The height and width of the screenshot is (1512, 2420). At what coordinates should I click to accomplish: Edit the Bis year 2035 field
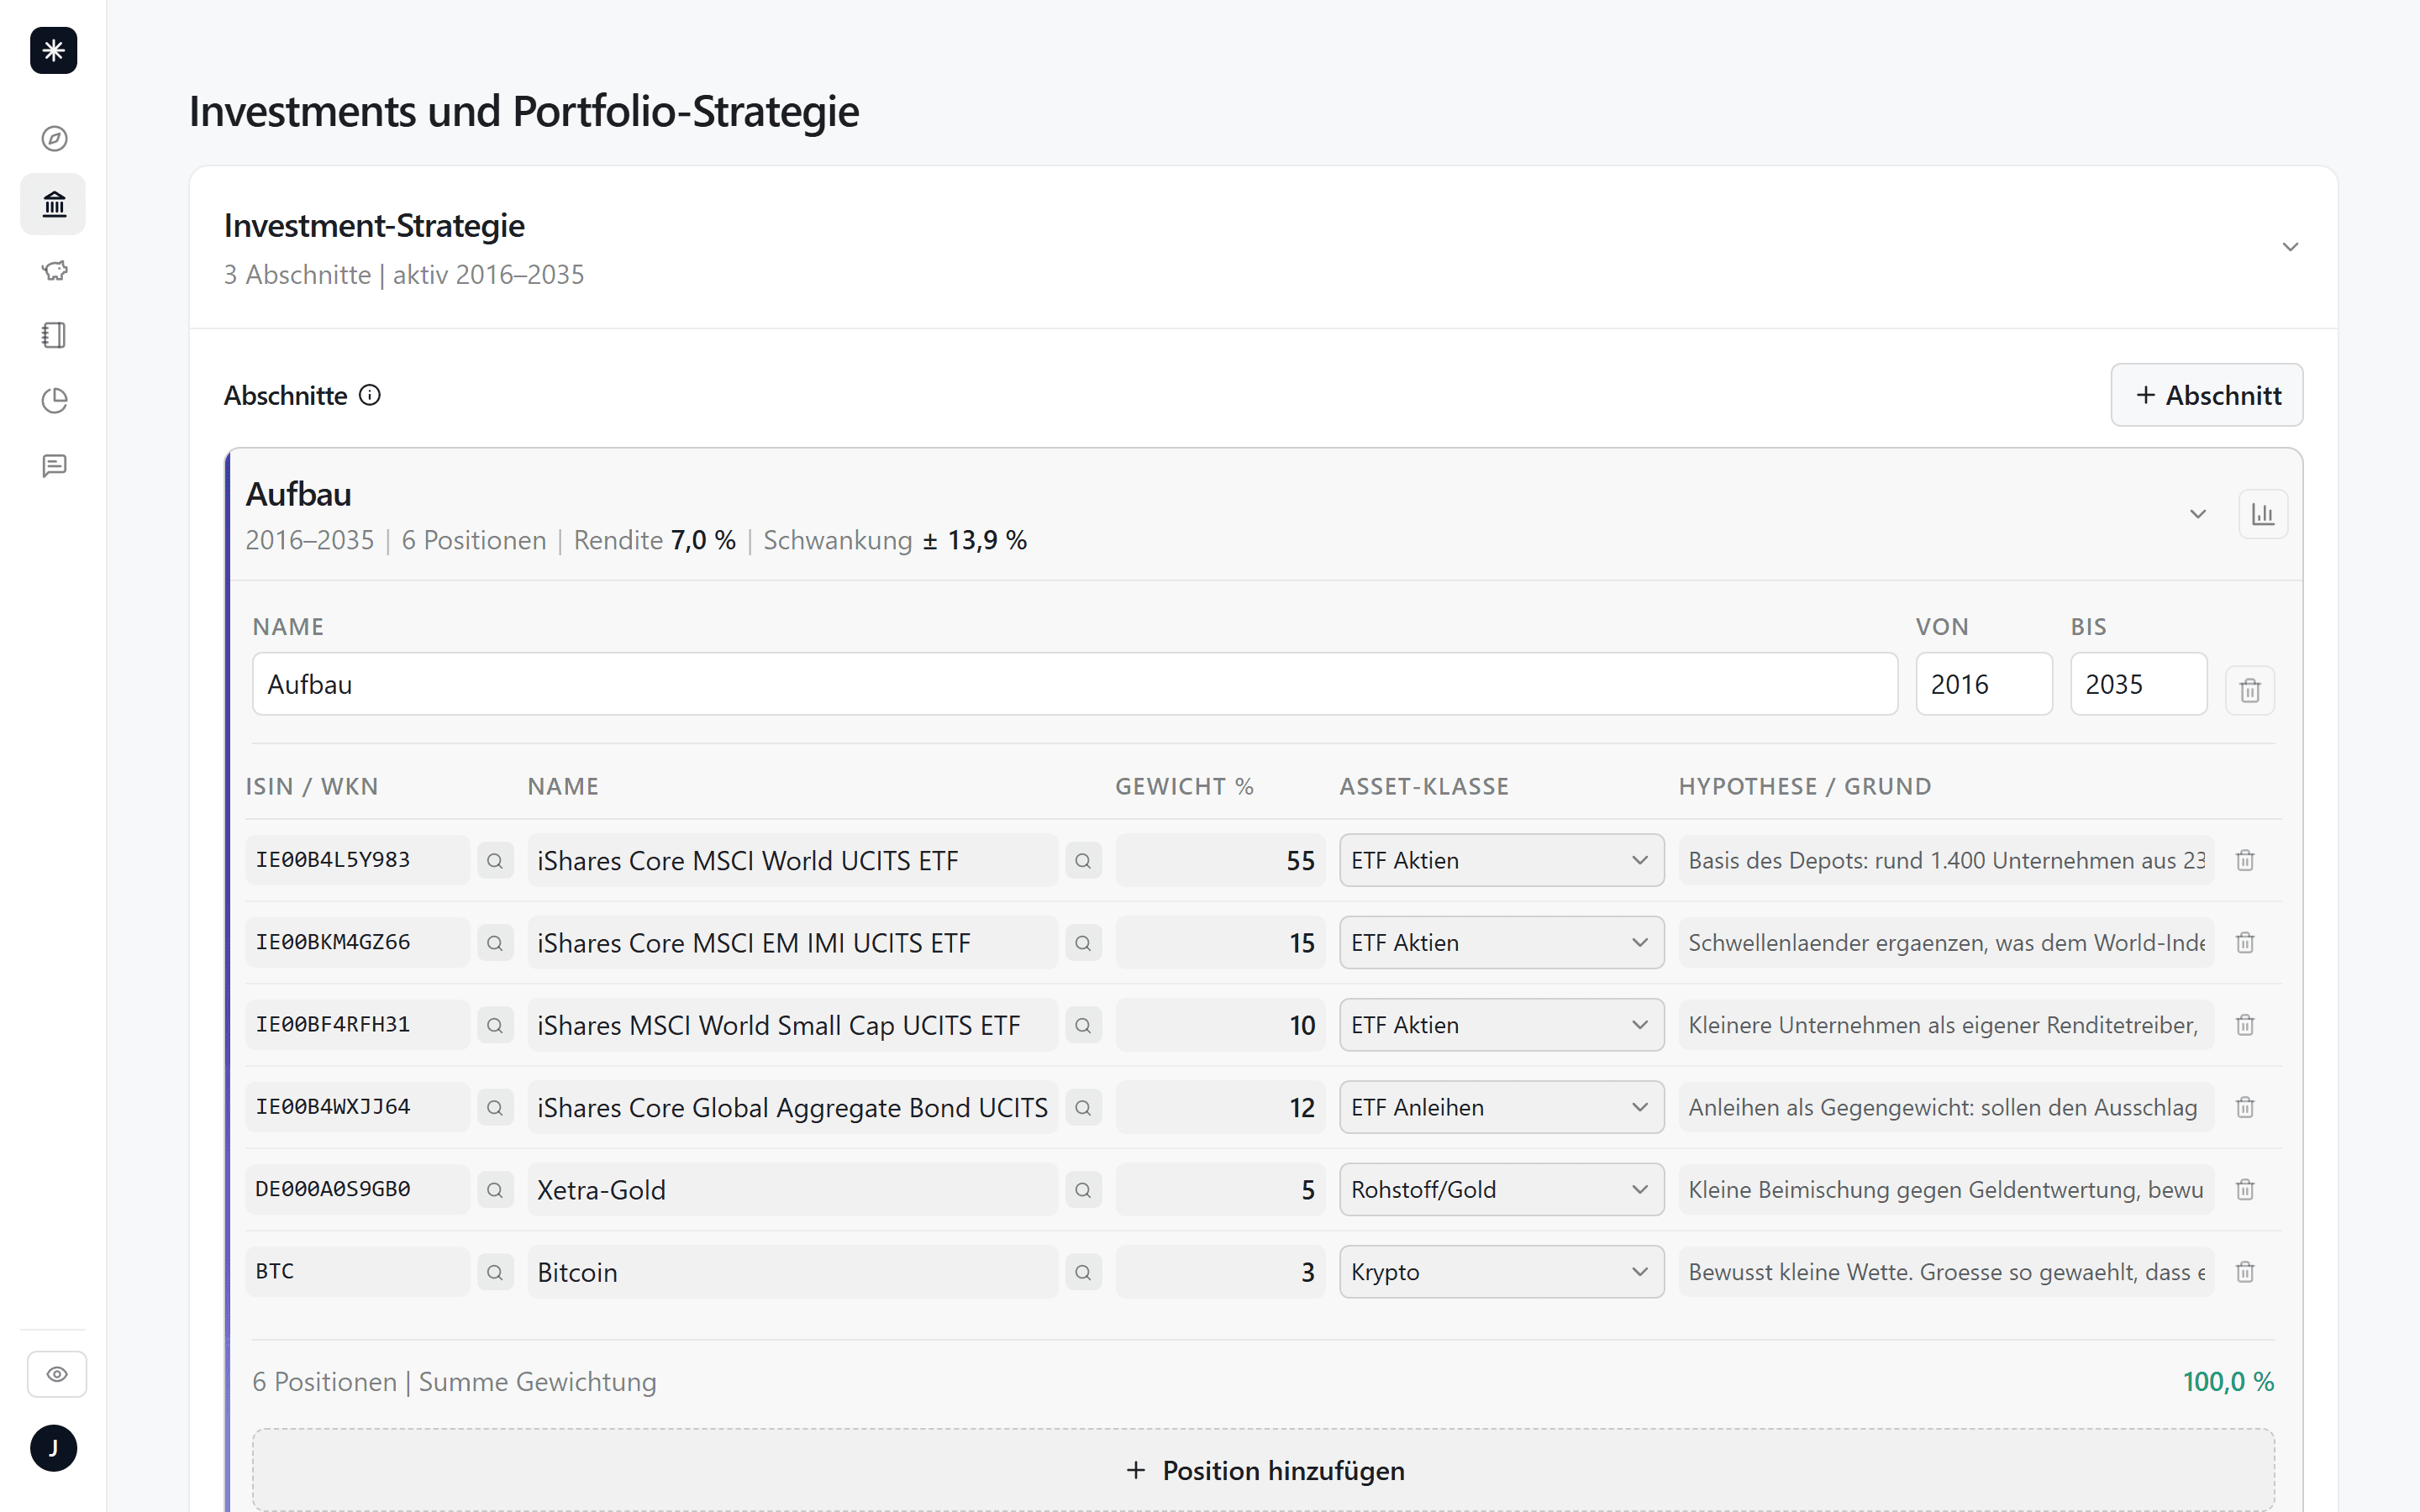(2139, 684)
